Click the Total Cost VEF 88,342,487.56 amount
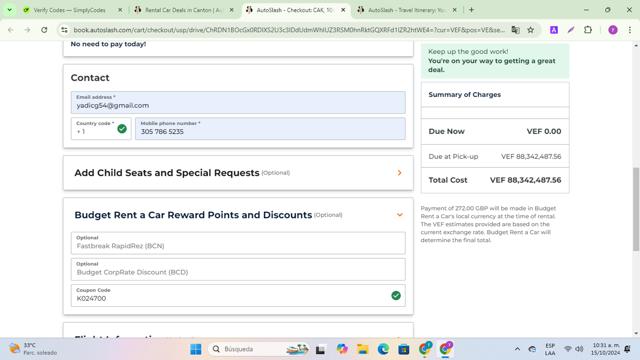 525,180
